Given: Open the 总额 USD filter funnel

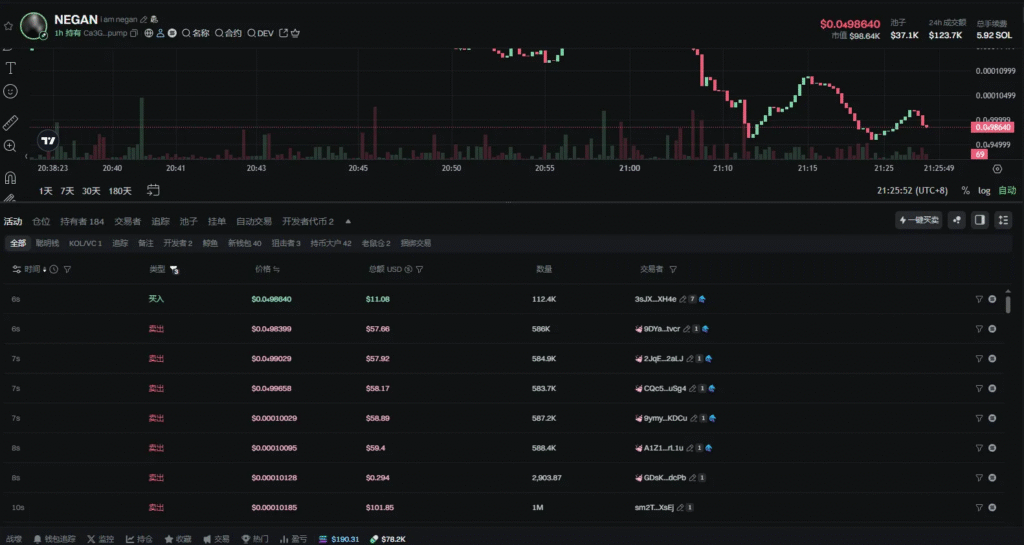Looking at the screenshot, I should (419, 269).
